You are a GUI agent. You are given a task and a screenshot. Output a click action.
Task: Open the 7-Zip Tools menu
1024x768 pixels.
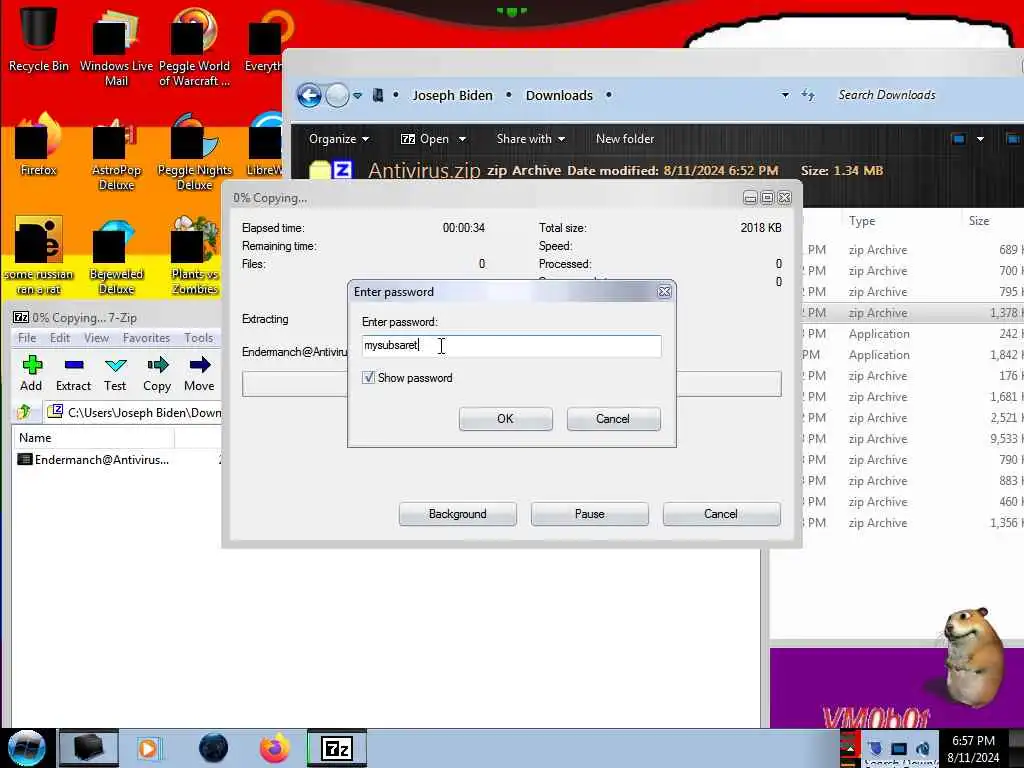point(199,338)
